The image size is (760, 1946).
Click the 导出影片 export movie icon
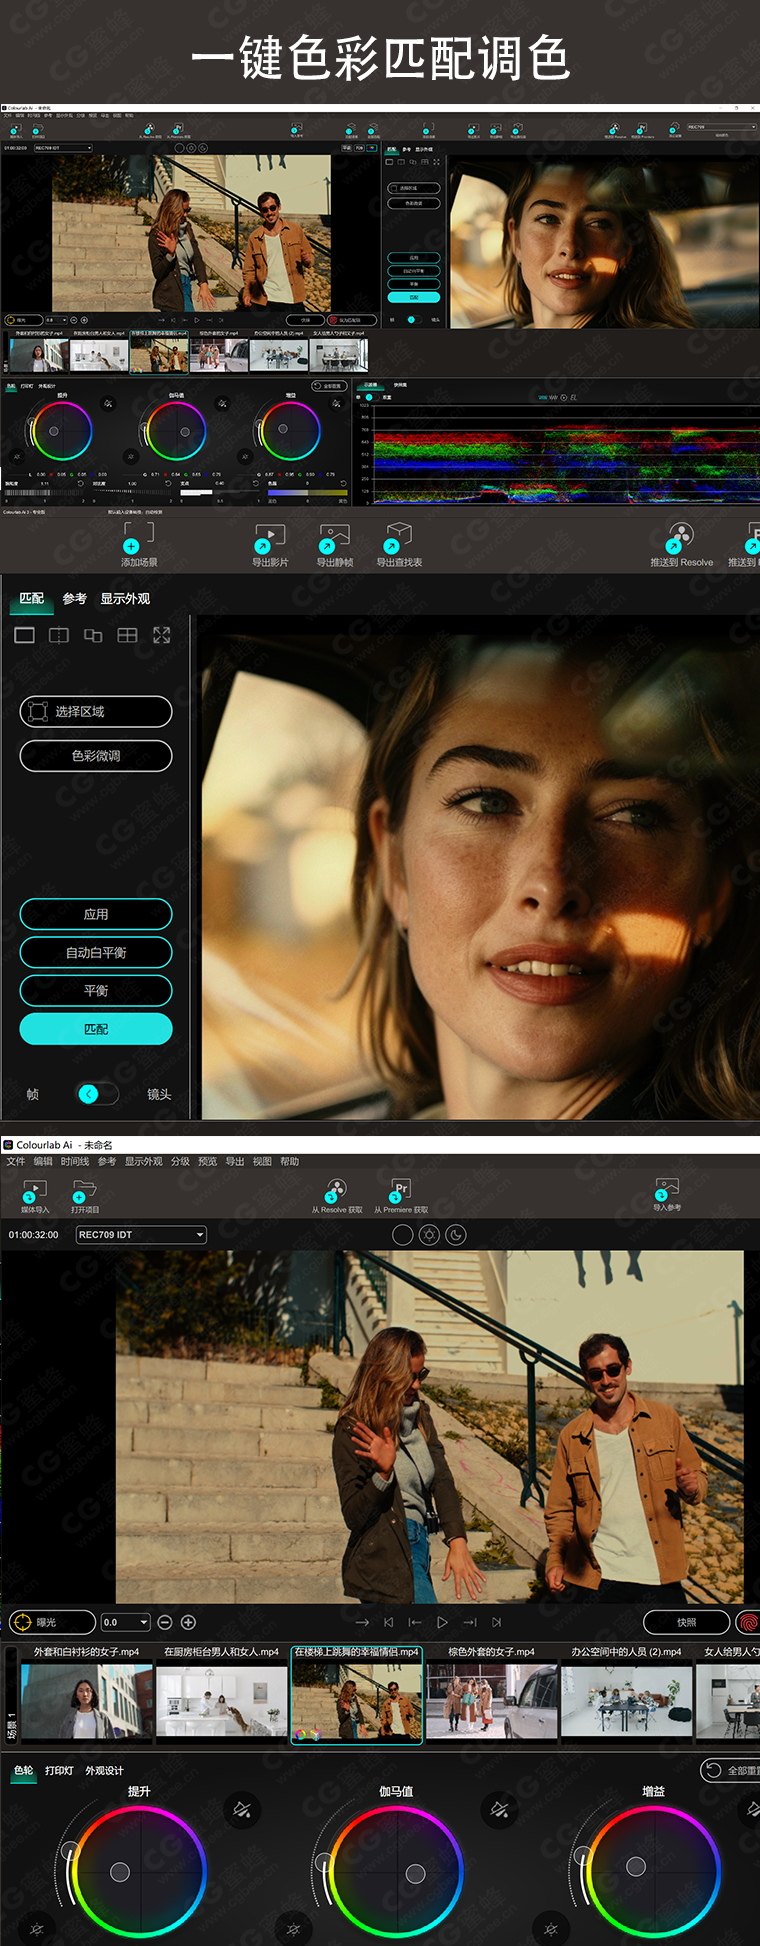[269, 538]
